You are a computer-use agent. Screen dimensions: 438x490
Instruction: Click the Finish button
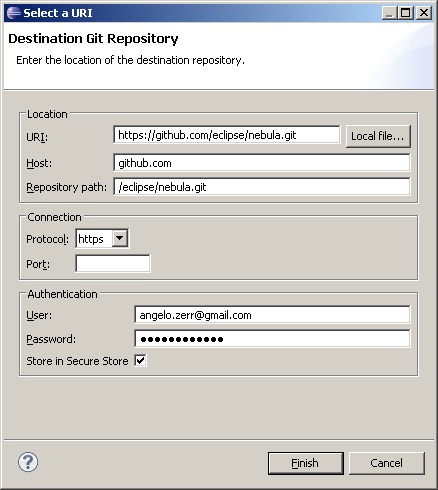coord(306,463)
